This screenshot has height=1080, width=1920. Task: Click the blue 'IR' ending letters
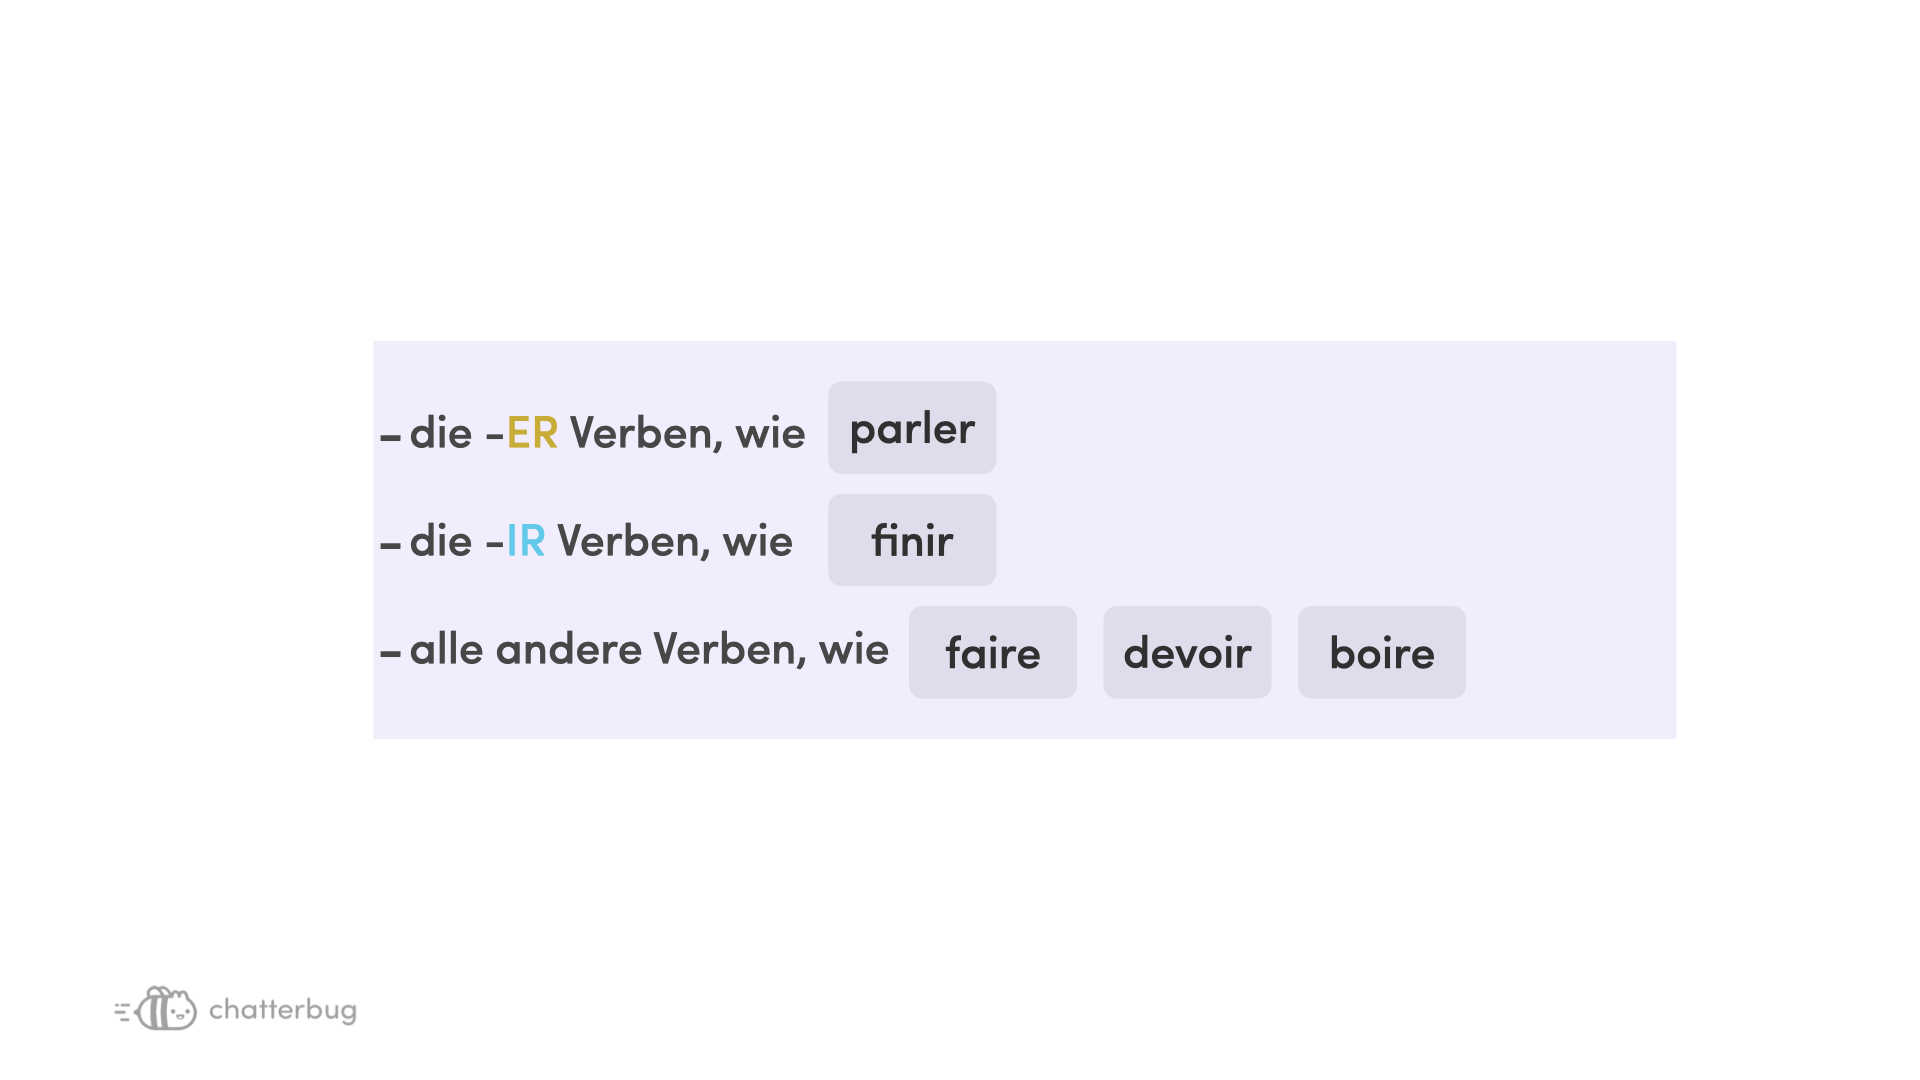[526, 541]
